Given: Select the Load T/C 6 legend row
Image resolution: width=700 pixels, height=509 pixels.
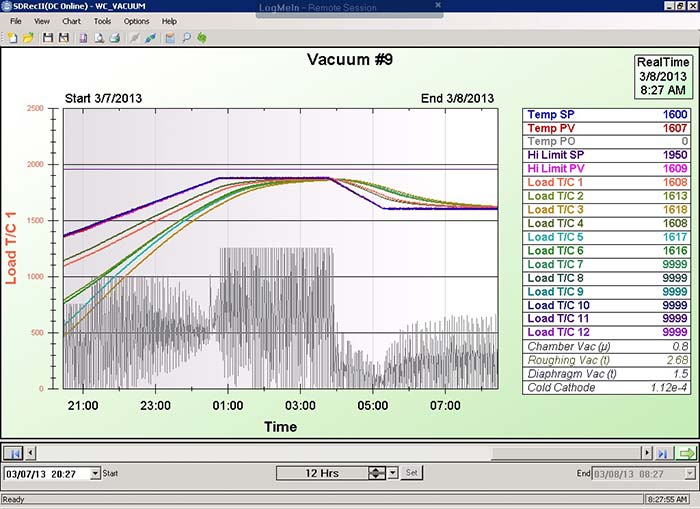Looking at the screenshot, I should pos(606,251).
